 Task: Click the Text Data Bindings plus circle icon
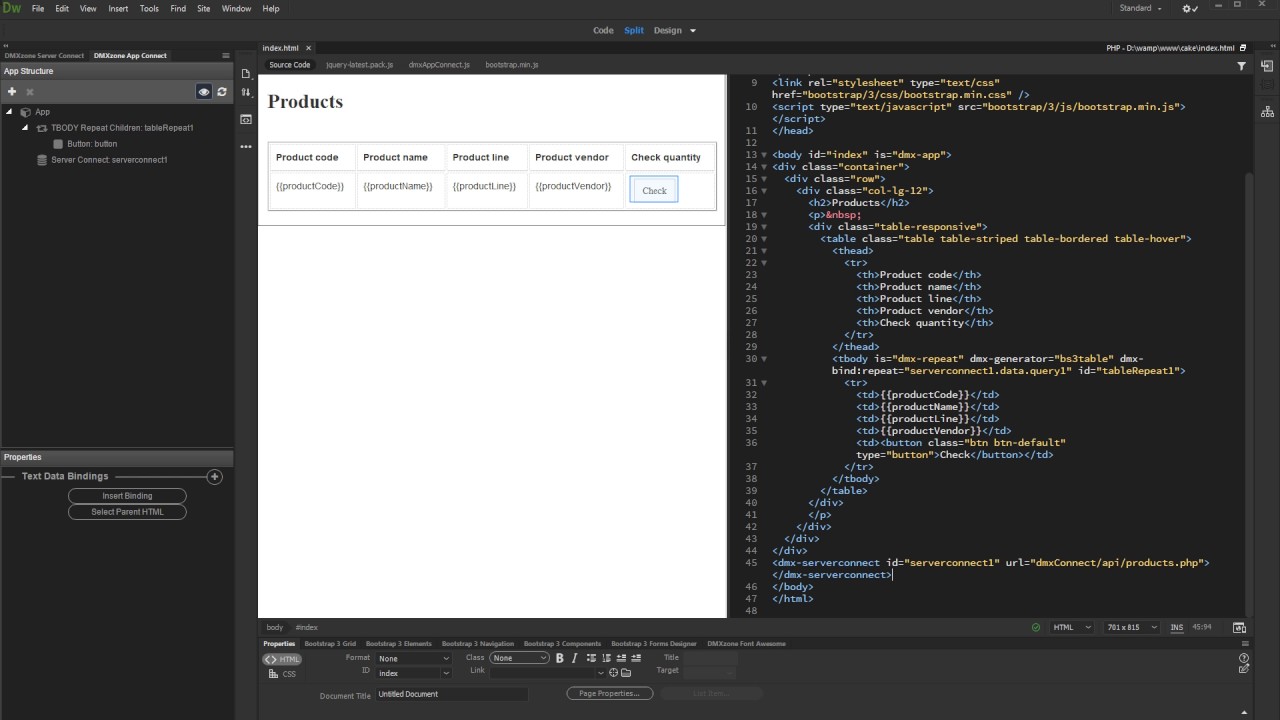[214, 477]
